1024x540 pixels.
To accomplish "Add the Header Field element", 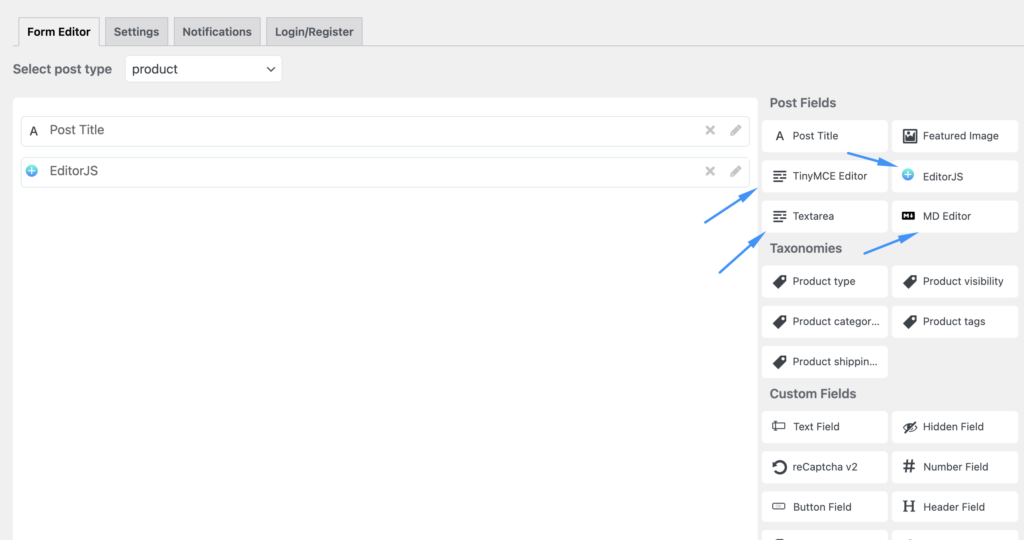I will [954, 507].
